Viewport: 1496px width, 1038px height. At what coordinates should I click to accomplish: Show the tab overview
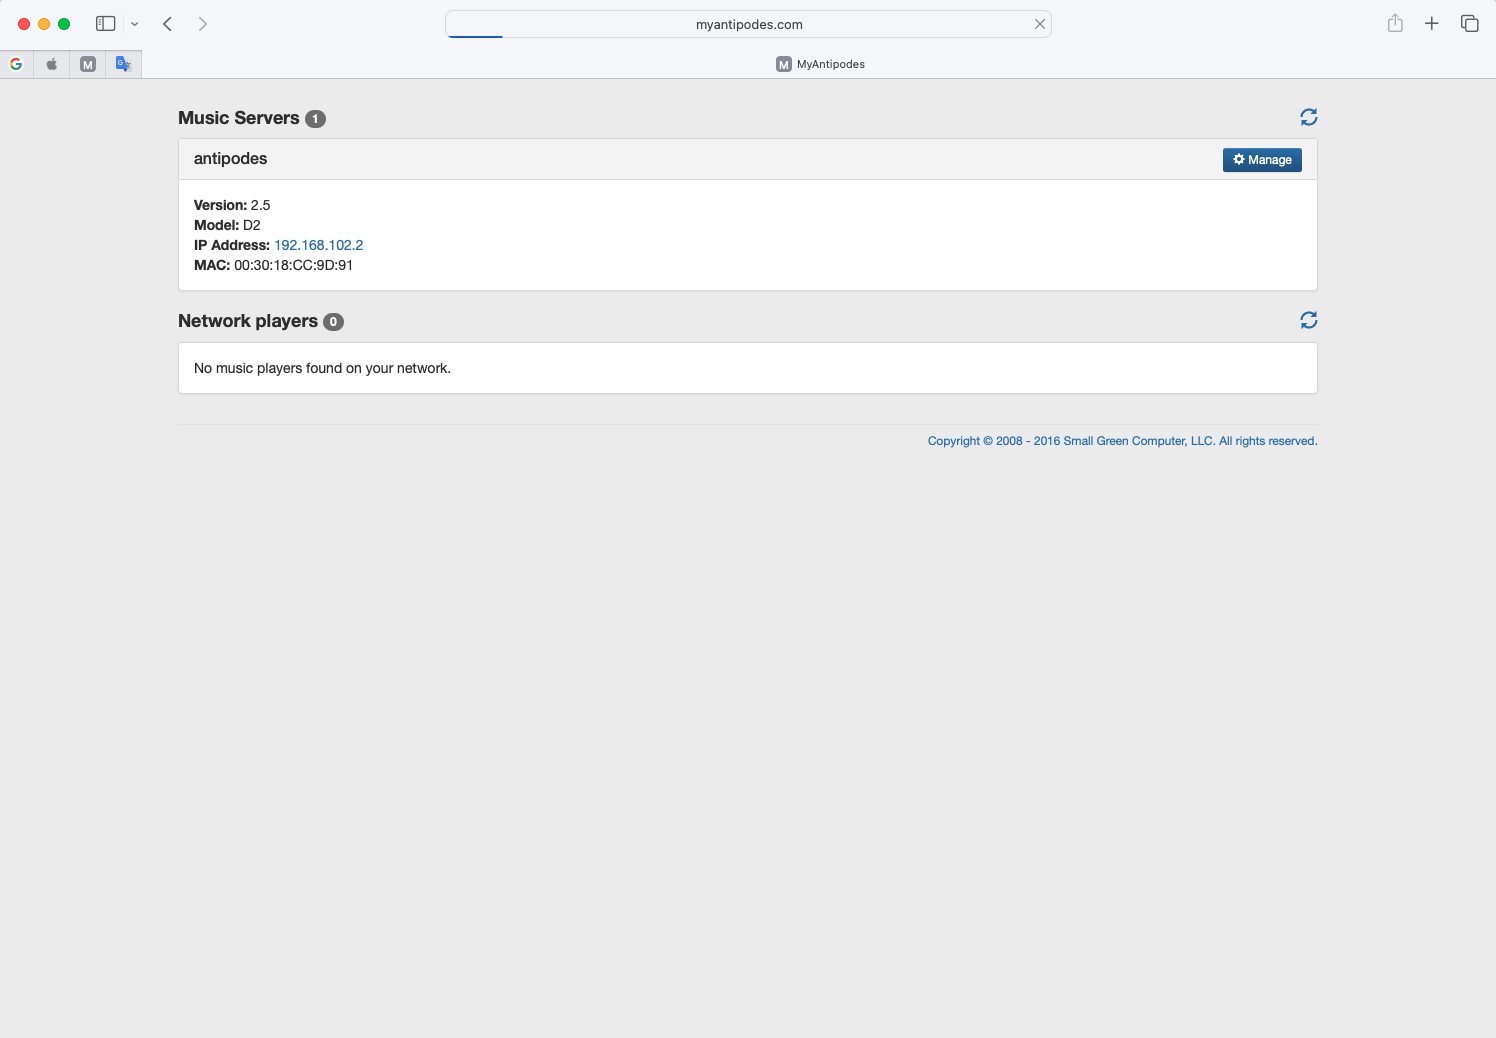(x=1469, y=23)
